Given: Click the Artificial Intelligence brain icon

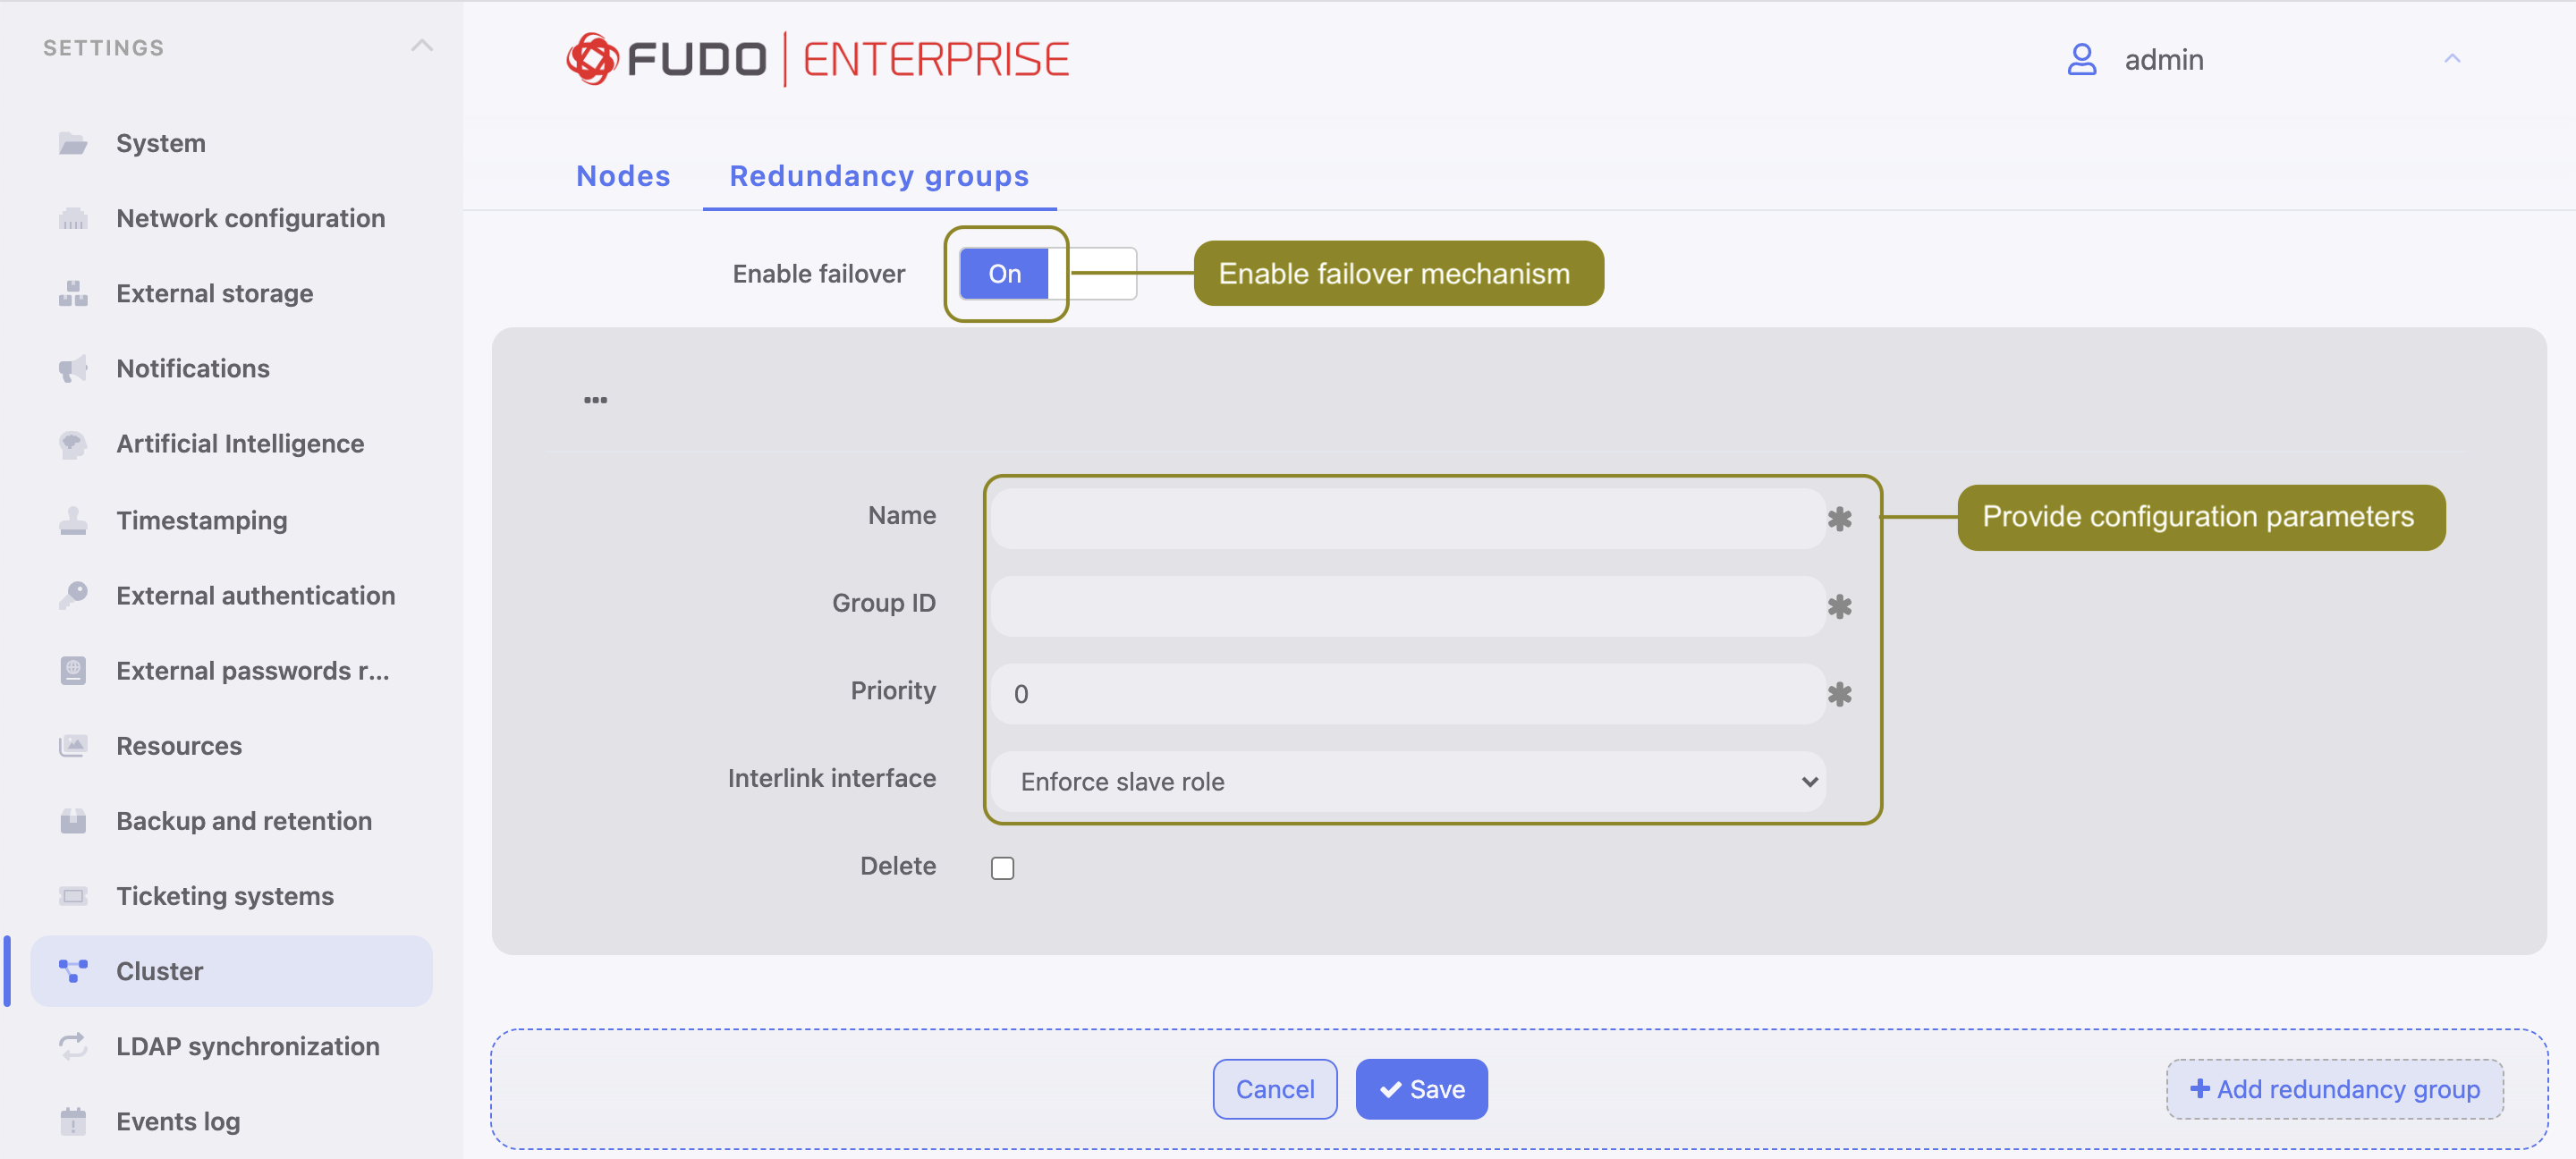Looking at the screenshot, I should pos(73,444).
